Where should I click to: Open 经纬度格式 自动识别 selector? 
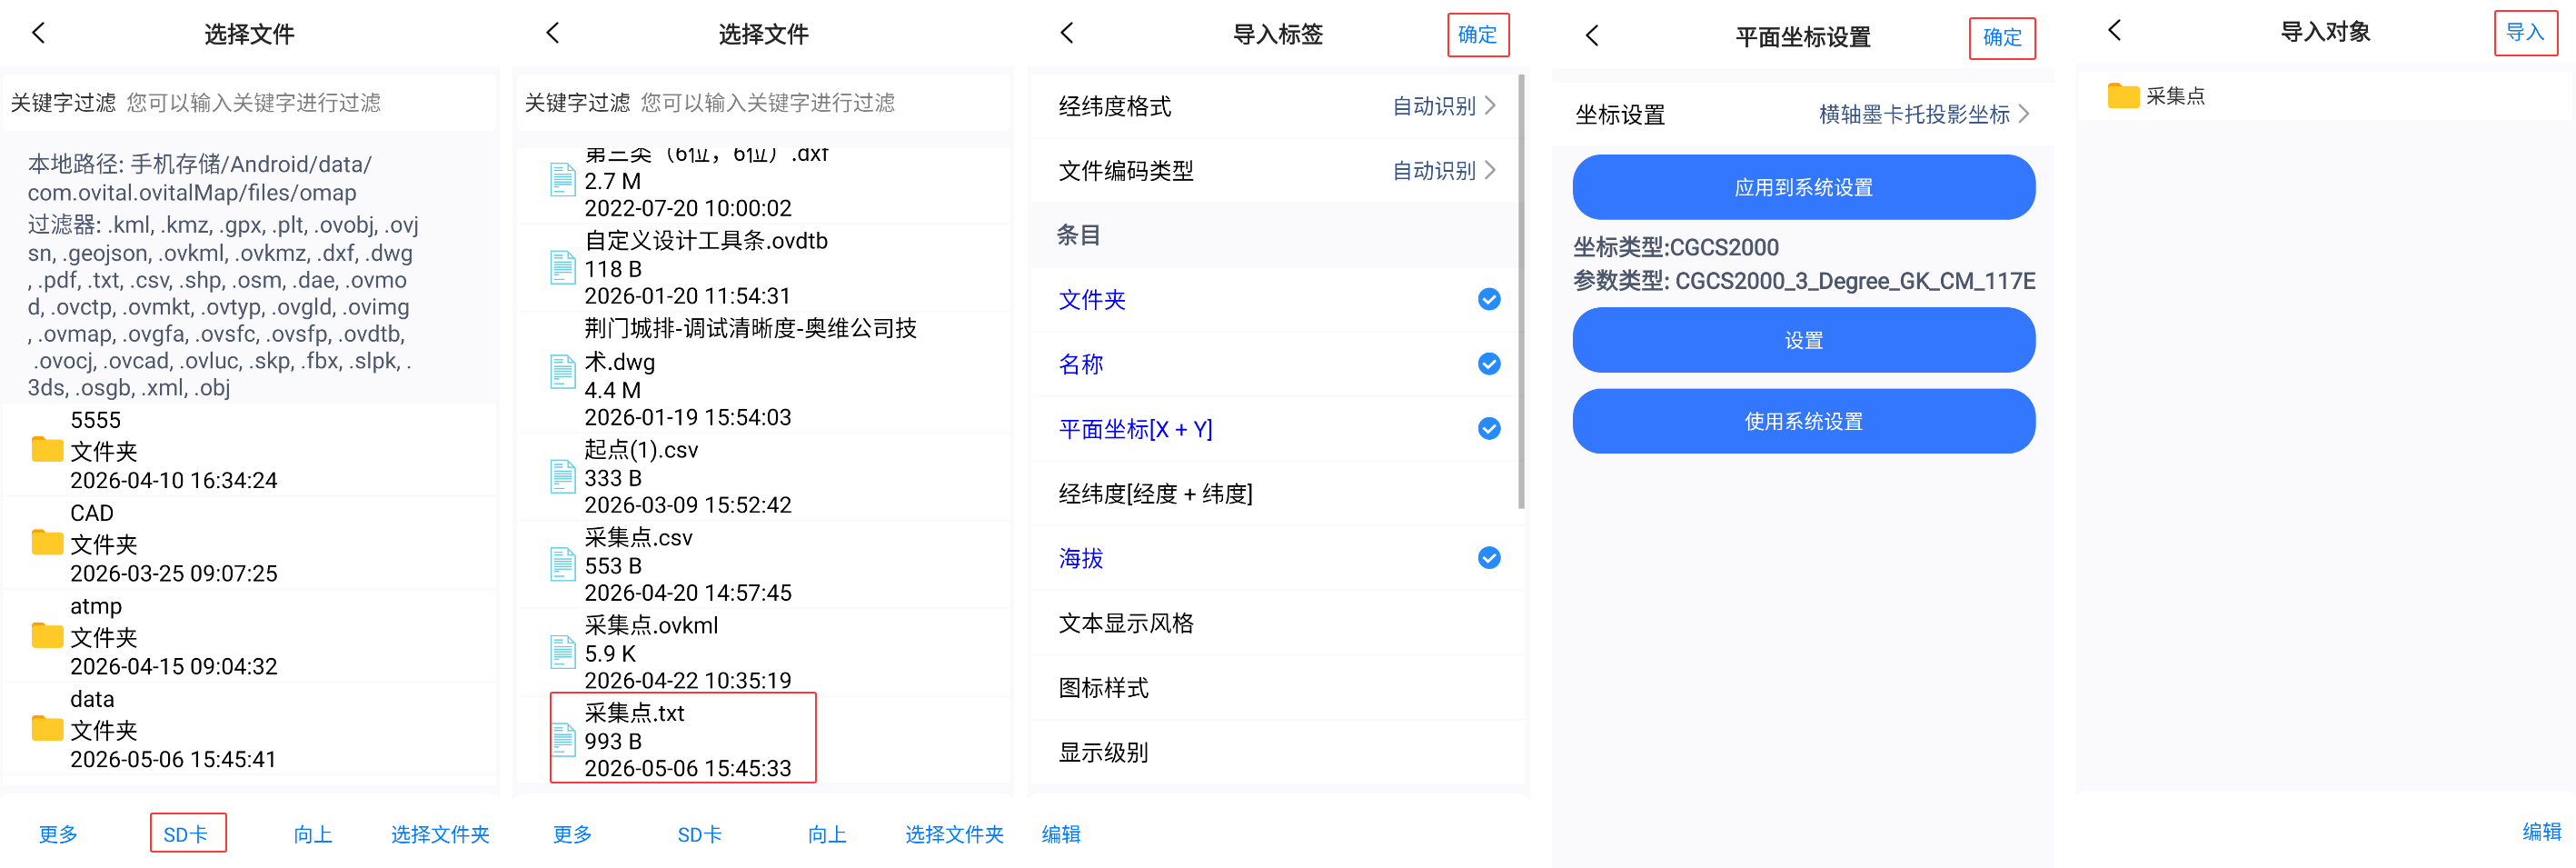click(1444, 106)
